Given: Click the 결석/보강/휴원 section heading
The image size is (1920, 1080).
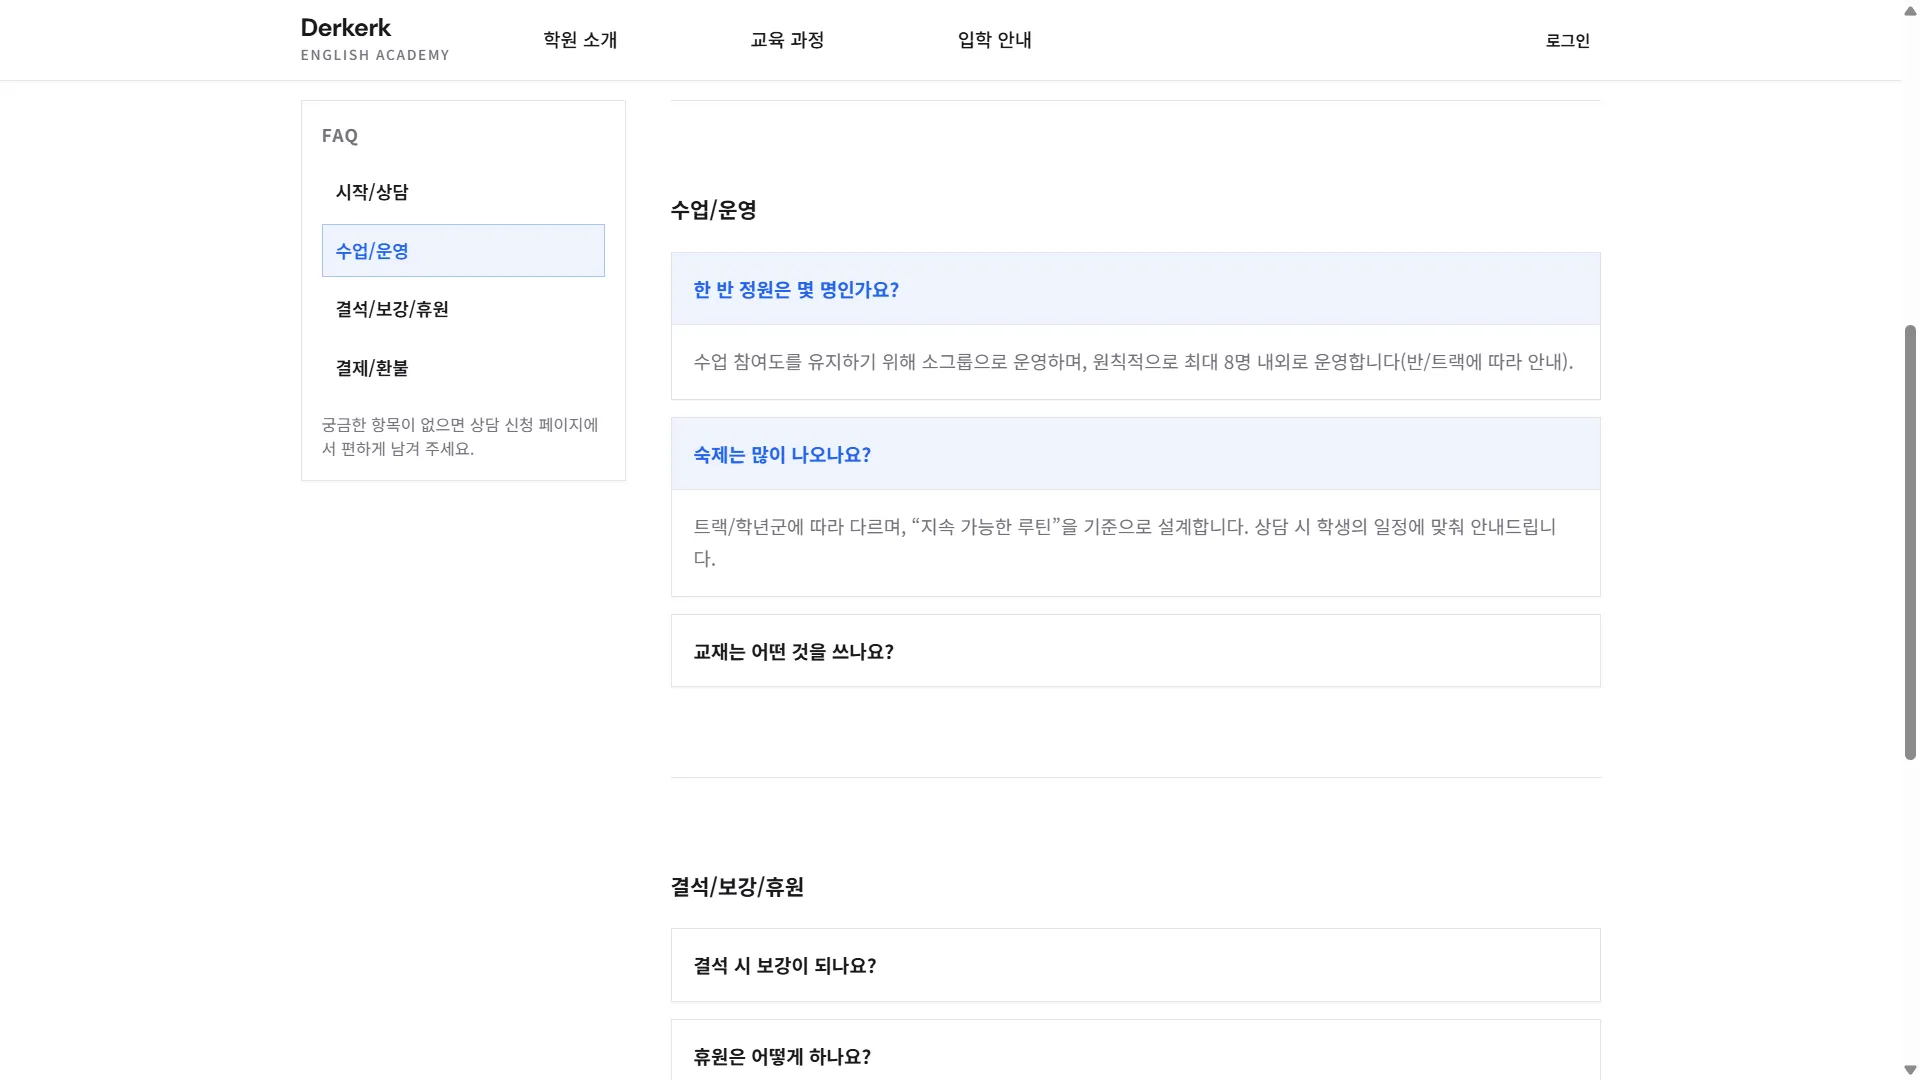Looking at the screenshot, I should click(738, 887).
